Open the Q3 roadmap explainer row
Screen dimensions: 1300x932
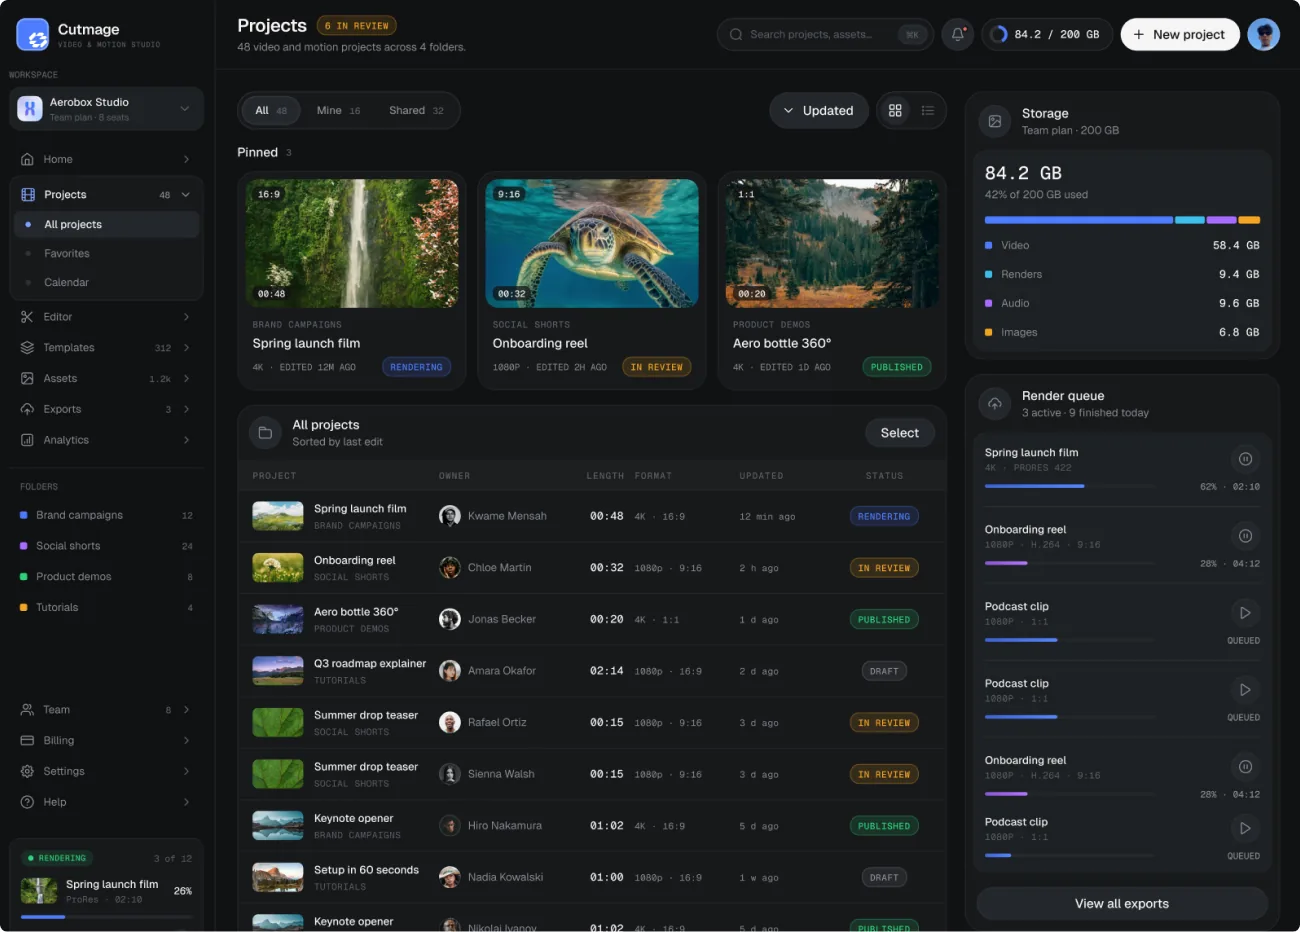click(x=592, y=671)
